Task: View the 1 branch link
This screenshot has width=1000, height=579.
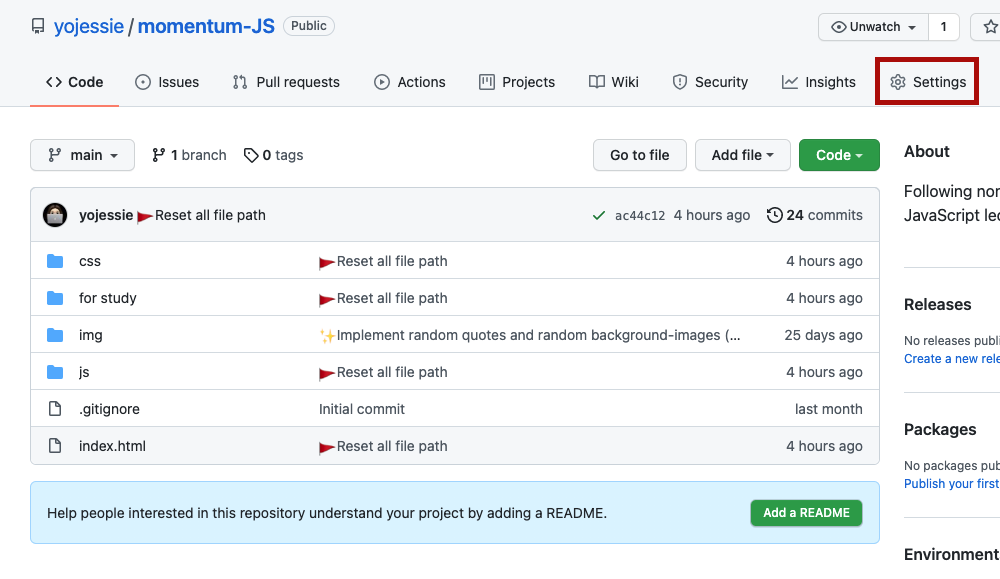Action: coord(189,155)
